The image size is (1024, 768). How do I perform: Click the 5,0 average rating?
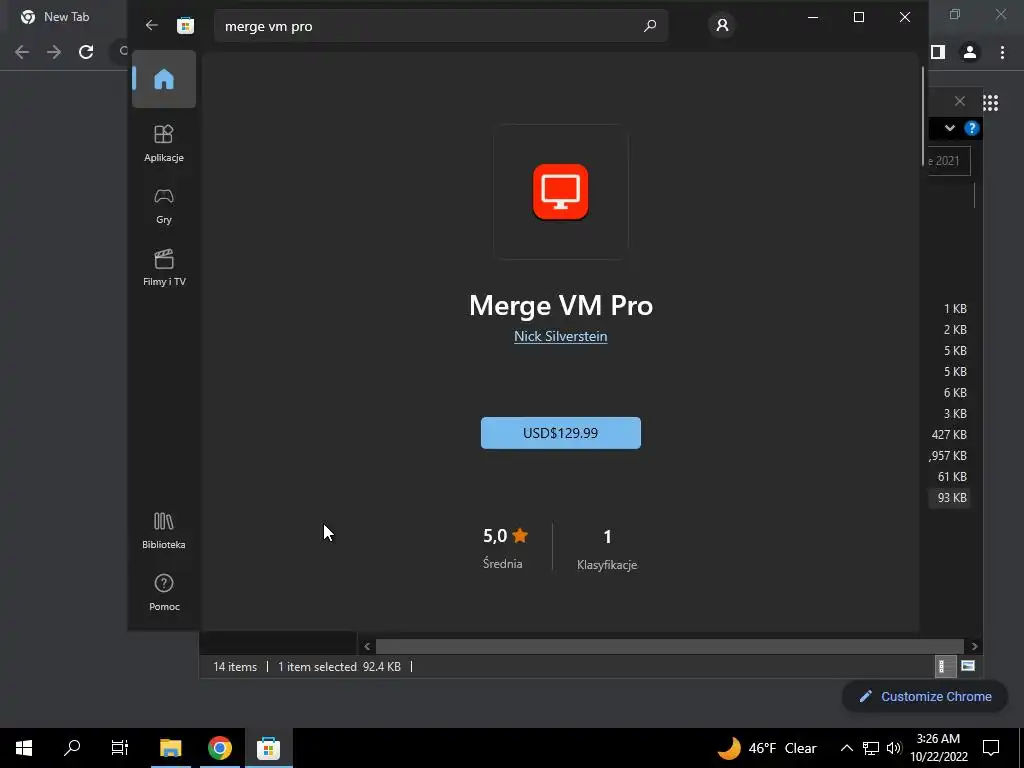505,536
